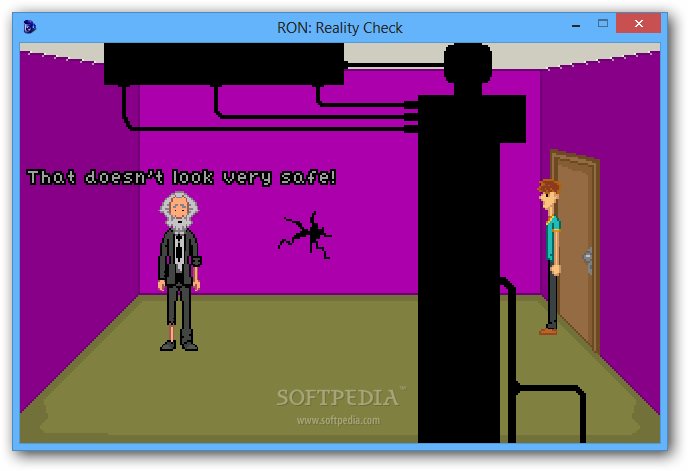Click the door handle on the brown door
688x471 pixels.
point(588,259)
